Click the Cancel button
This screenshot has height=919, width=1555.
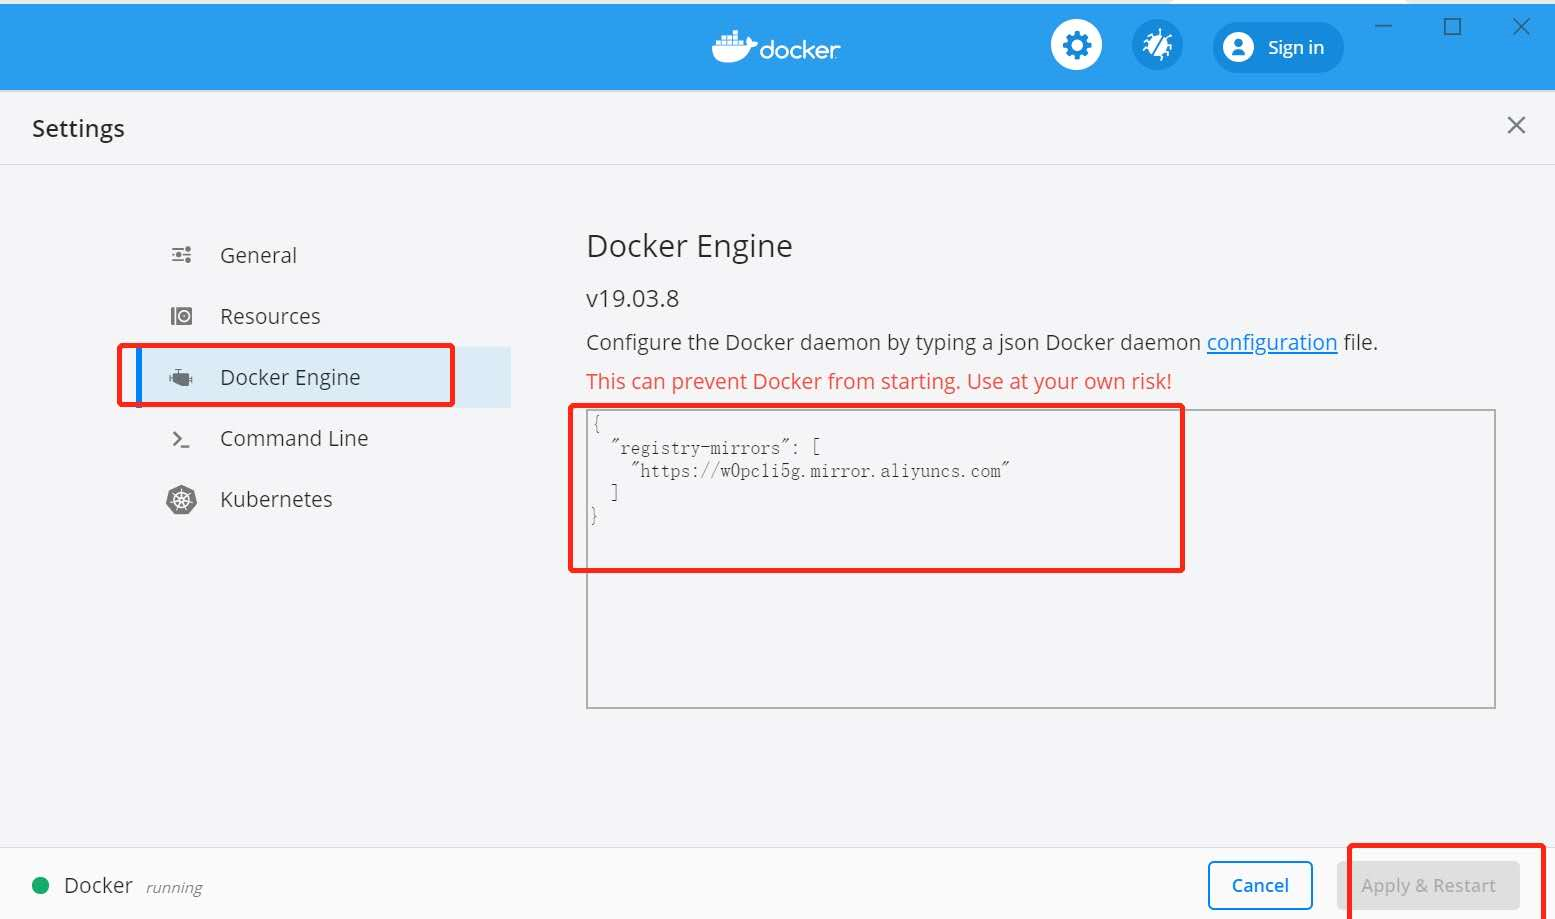click(x=1260, y=885)
